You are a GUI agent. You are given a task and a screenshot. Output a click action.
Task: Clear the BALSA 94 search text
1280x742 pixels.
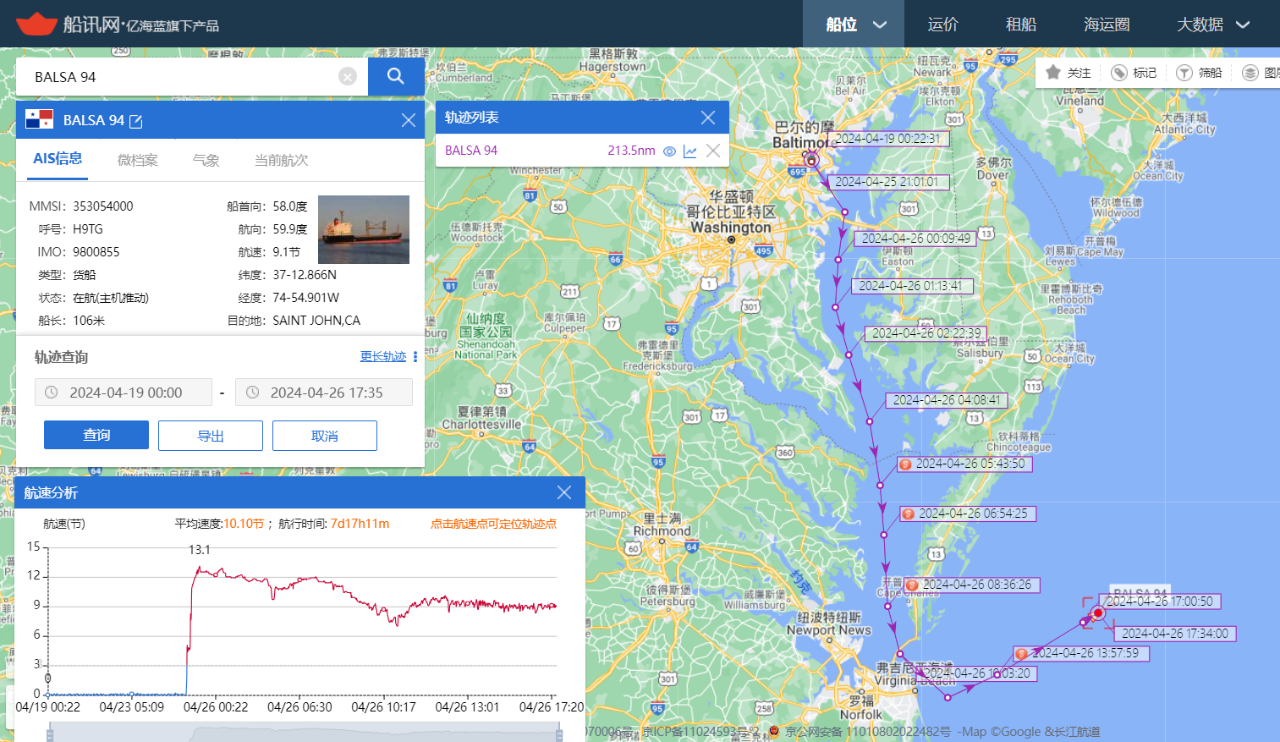[x=347, y=77]
